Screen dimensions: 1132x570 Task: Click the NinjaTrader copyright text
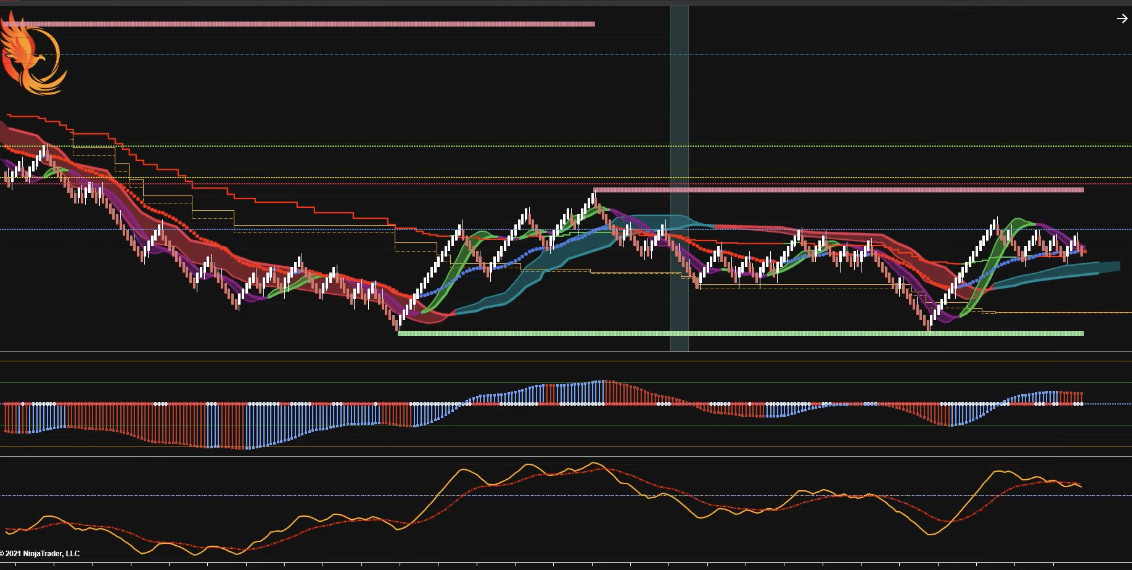click(x=40, y=553)
